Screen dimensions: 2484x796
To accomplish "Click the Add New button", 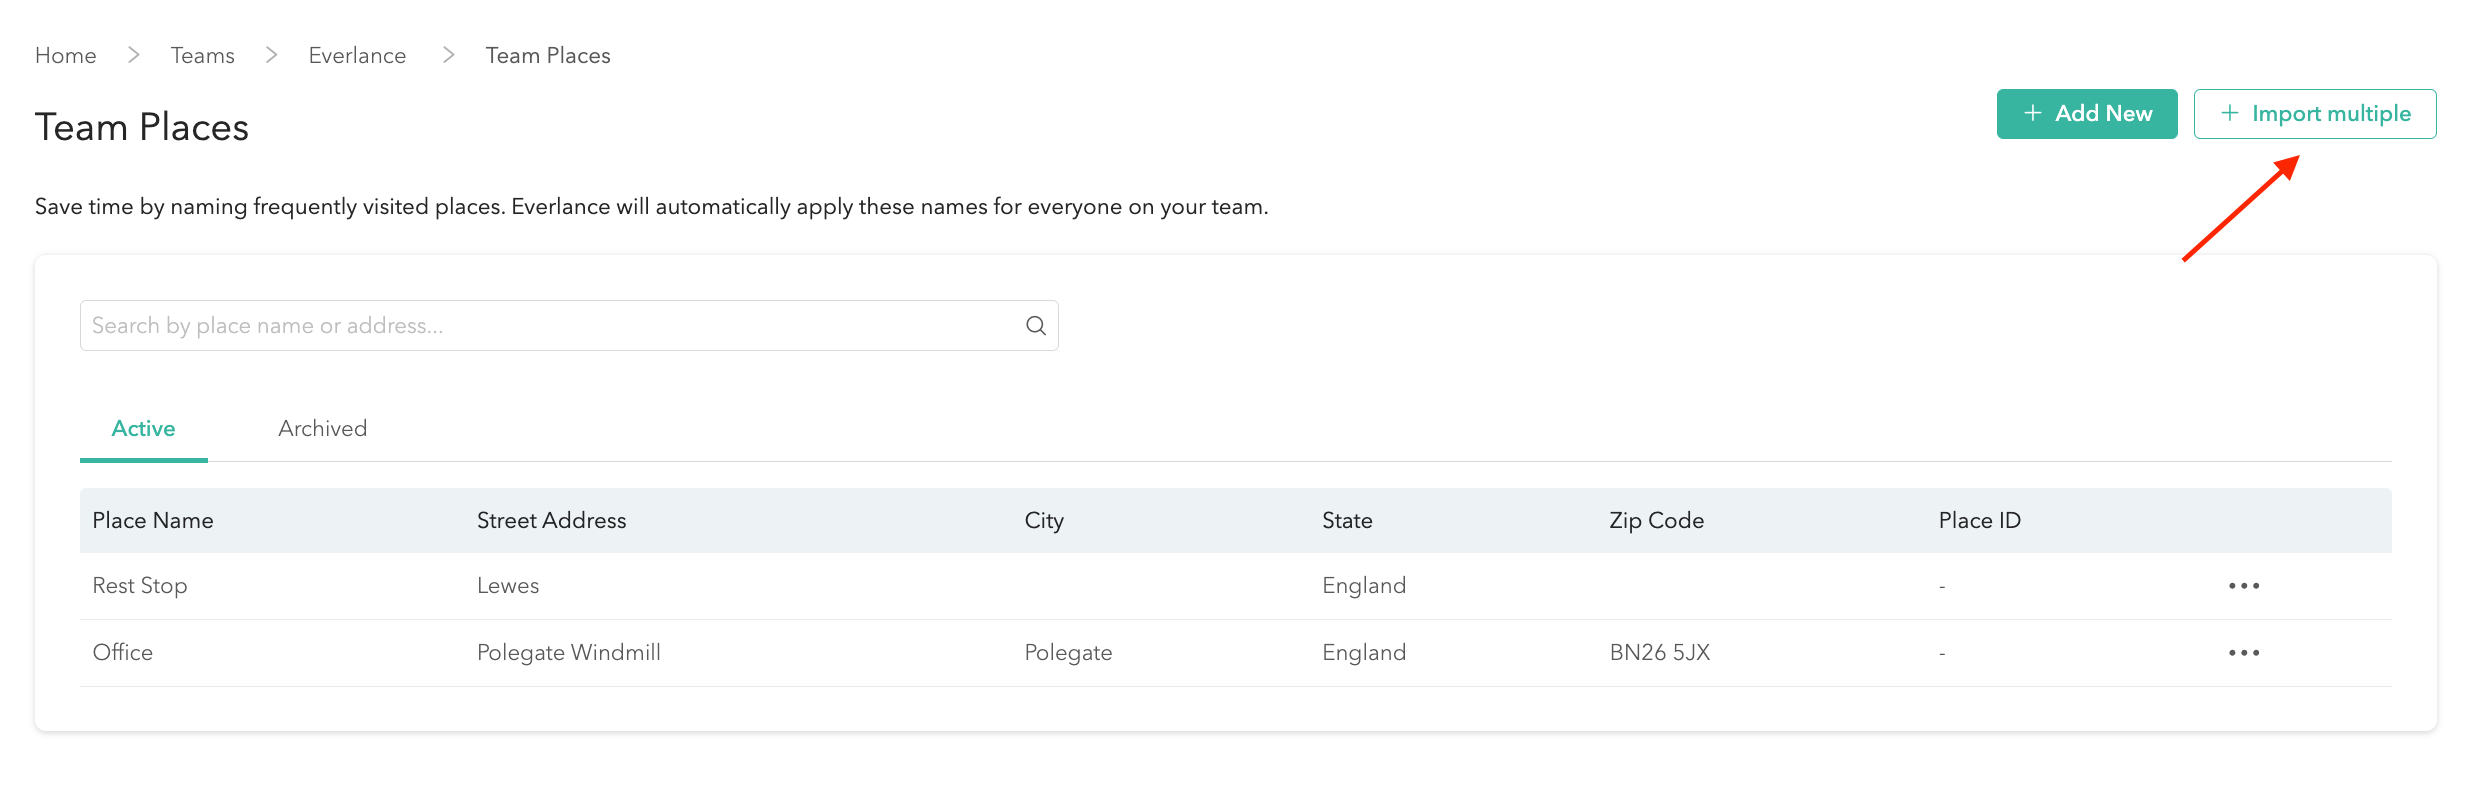I will point(2086,114).
